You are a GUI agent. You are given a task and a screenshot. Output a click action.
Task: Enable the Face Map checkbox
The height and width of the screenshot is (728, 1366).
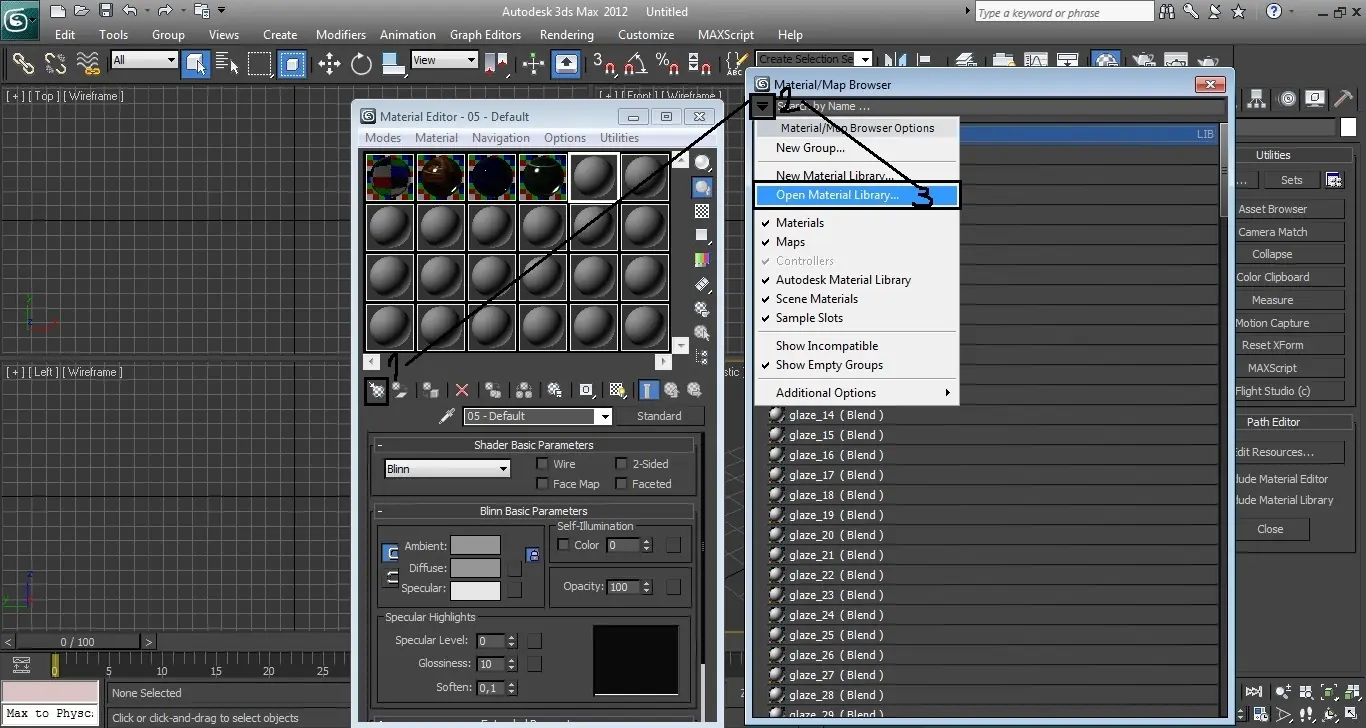(x=542, y=484)
